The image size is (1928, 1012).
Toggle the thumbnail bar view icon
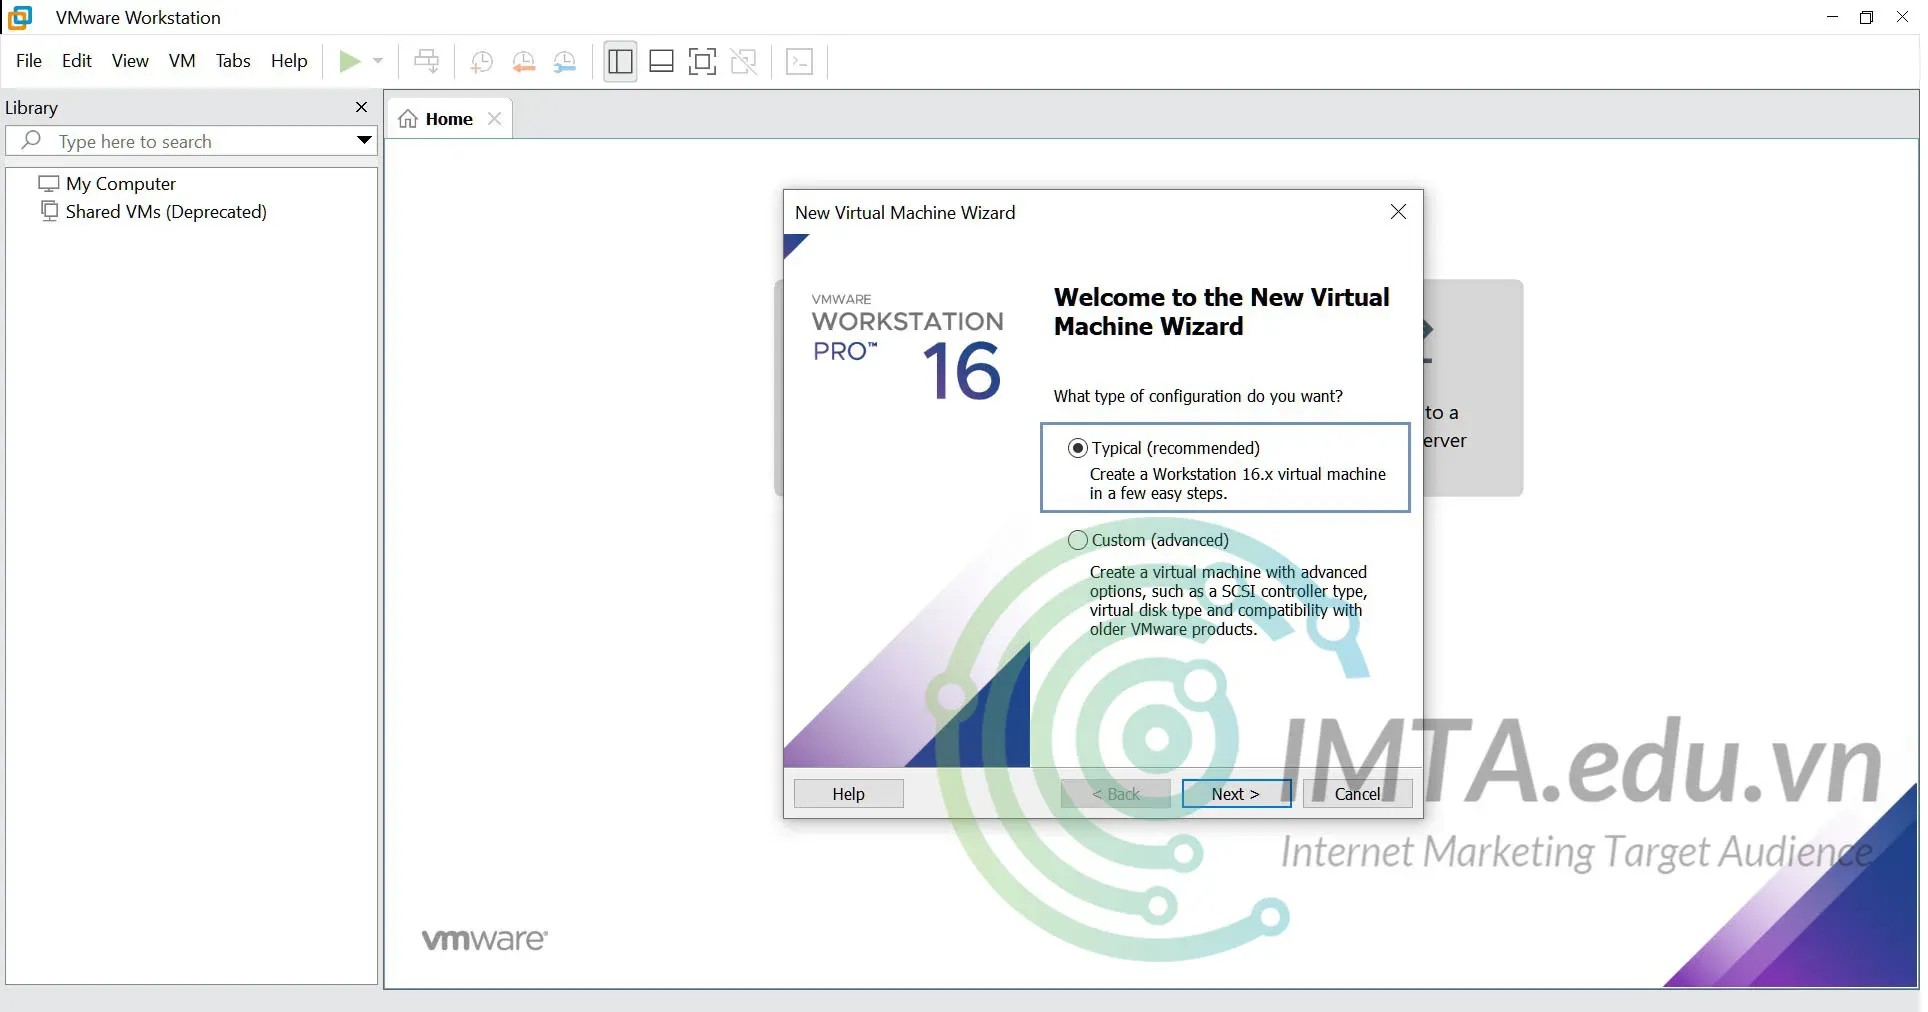(x=661, y=62)
